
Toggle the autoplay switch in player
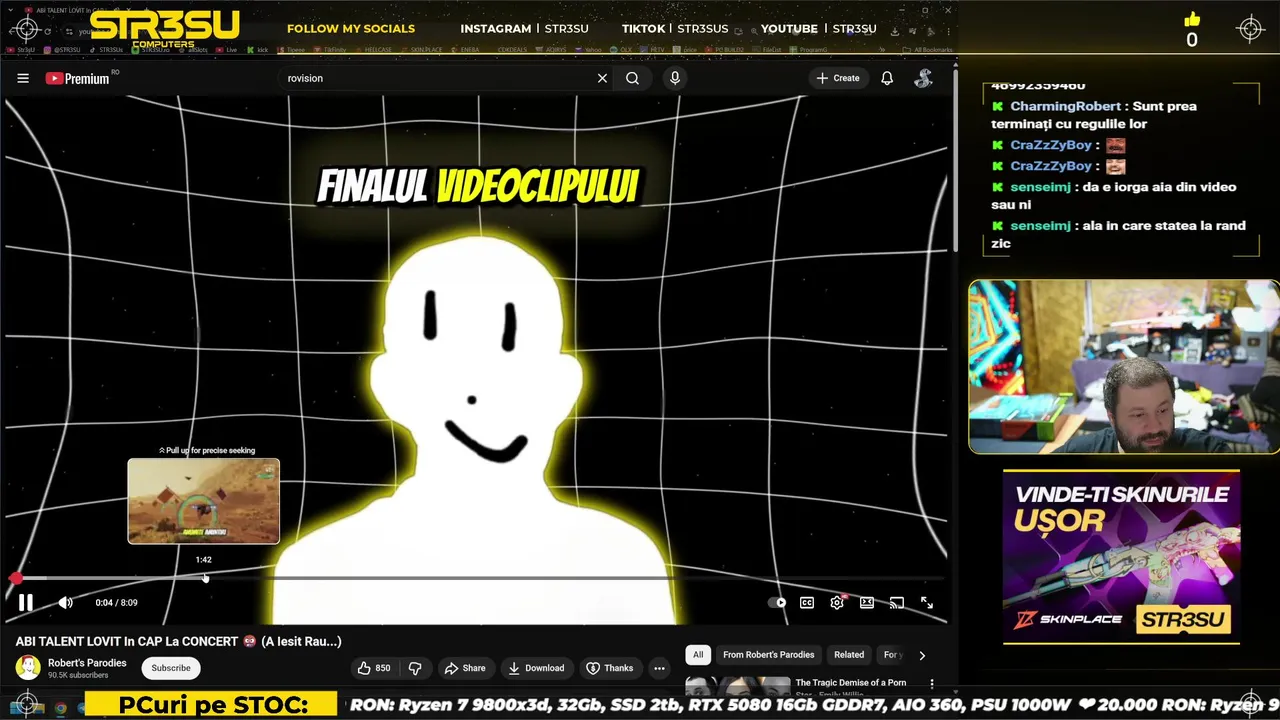pos(777,602)
